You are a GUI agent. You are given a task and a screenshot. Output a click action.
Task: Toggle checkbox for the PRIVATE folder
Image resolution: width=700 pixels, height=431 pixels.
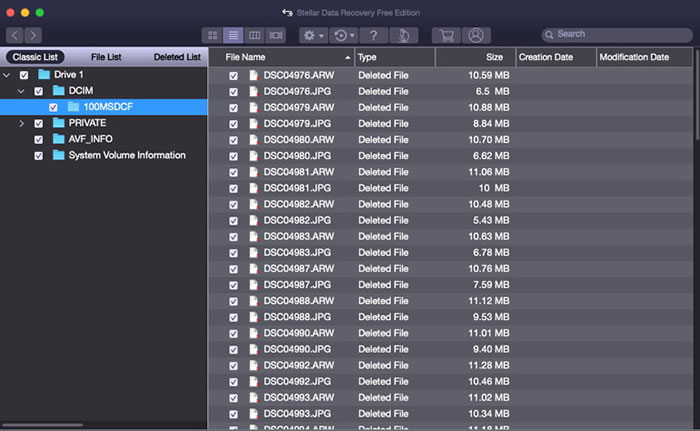39,123
